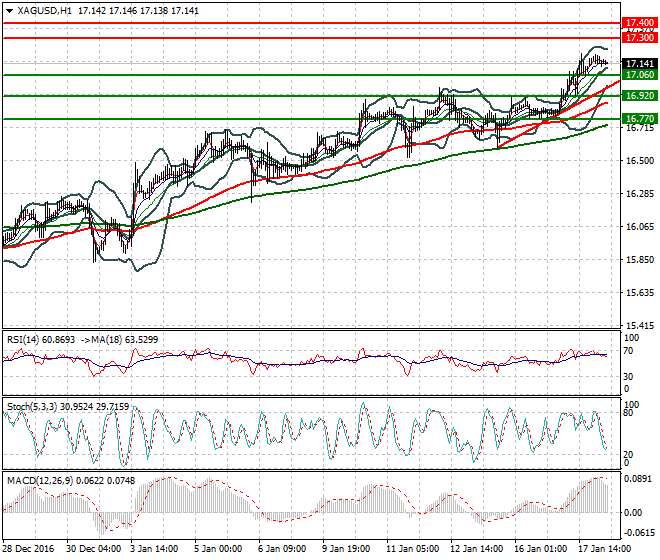Click the 28 Dec 2016 date label
This screenshot has width=660, height=560.
(28, 549)
